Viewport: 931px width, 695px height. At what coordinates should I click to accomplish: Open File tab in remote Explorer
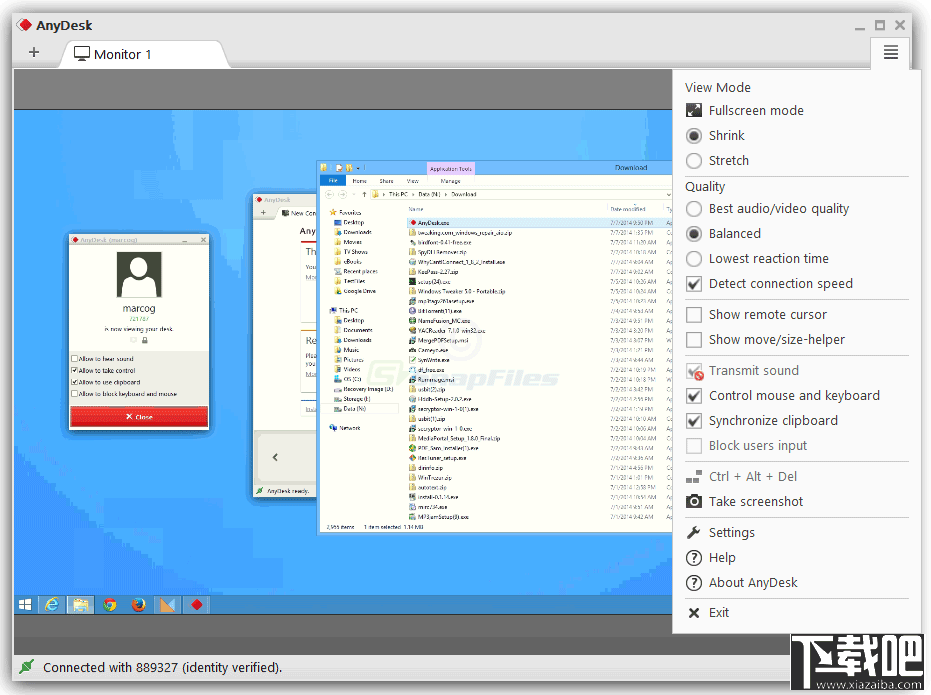point(333,180)
